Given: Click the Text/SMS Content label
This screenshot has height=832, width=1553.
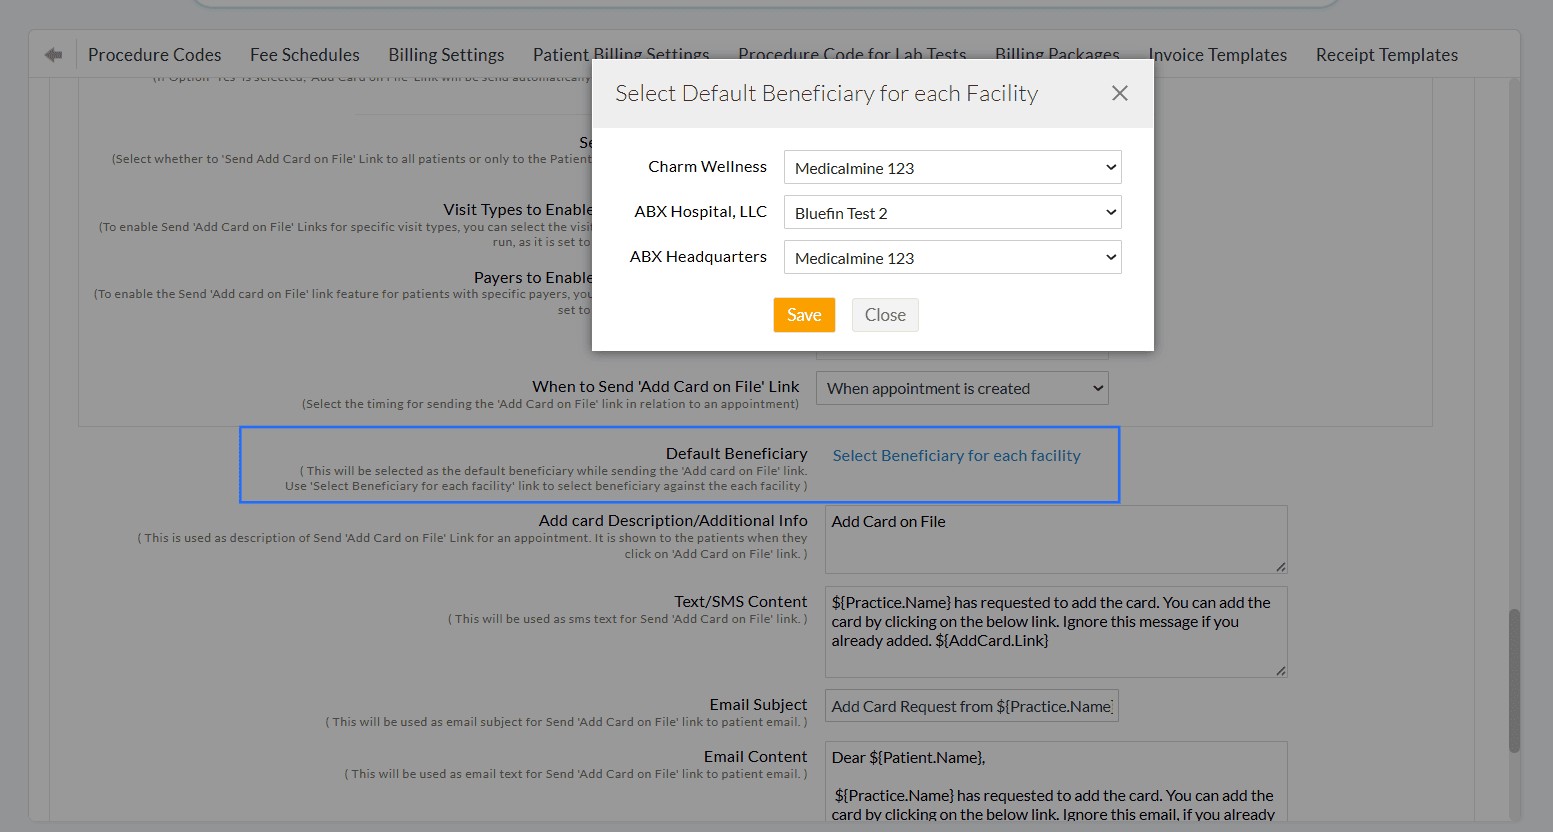Looking at the screenshot, I should click(740, 602).
